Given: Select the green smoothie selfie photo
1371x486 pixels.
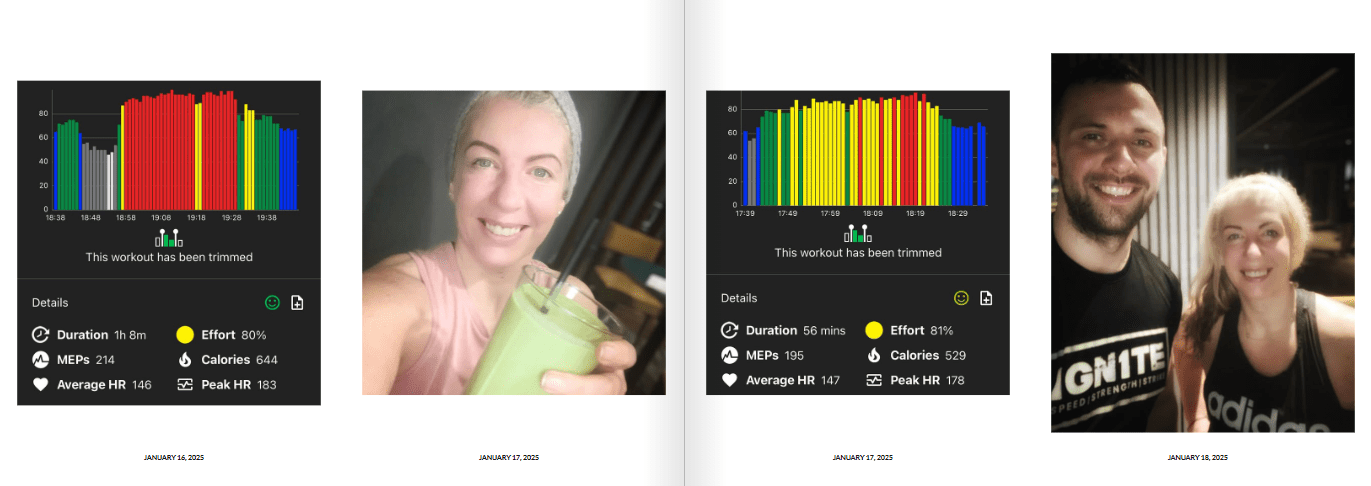Looking at the screenshot, I should [x=513, y=242].
